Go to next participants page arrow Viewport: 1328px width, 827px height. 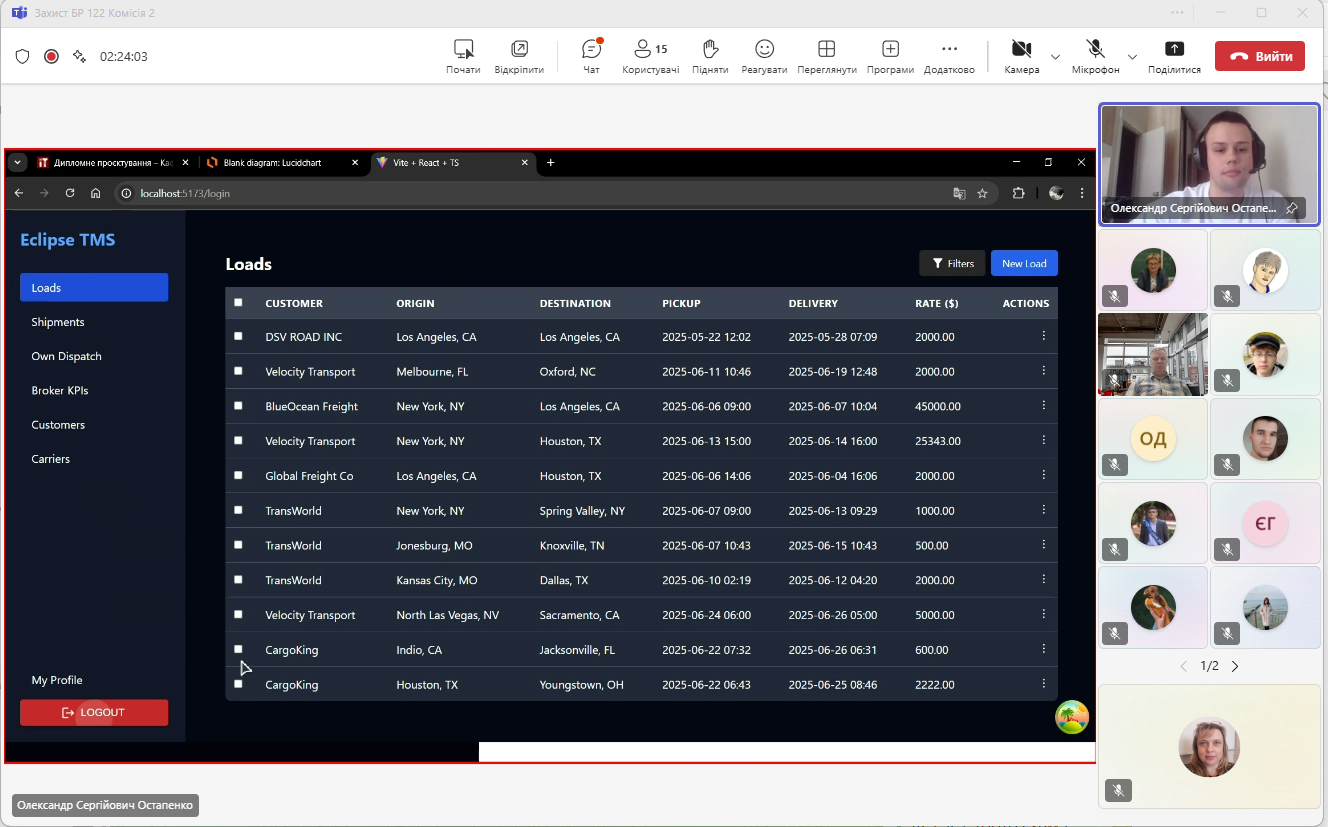tap(1235, 666)
